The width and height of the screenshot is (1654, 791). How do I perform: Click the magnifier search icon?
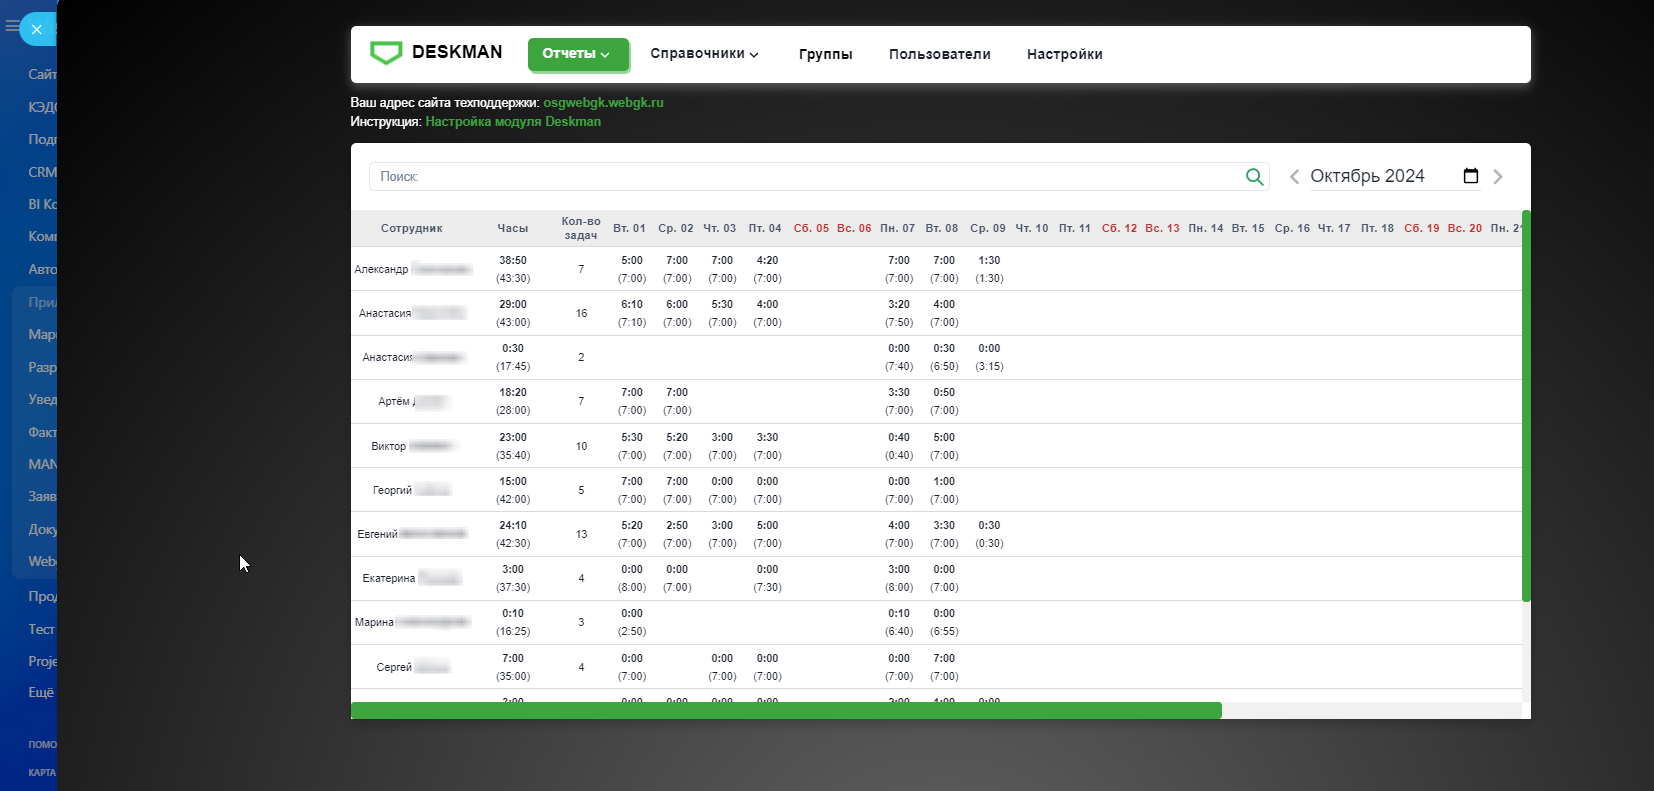1254,177
